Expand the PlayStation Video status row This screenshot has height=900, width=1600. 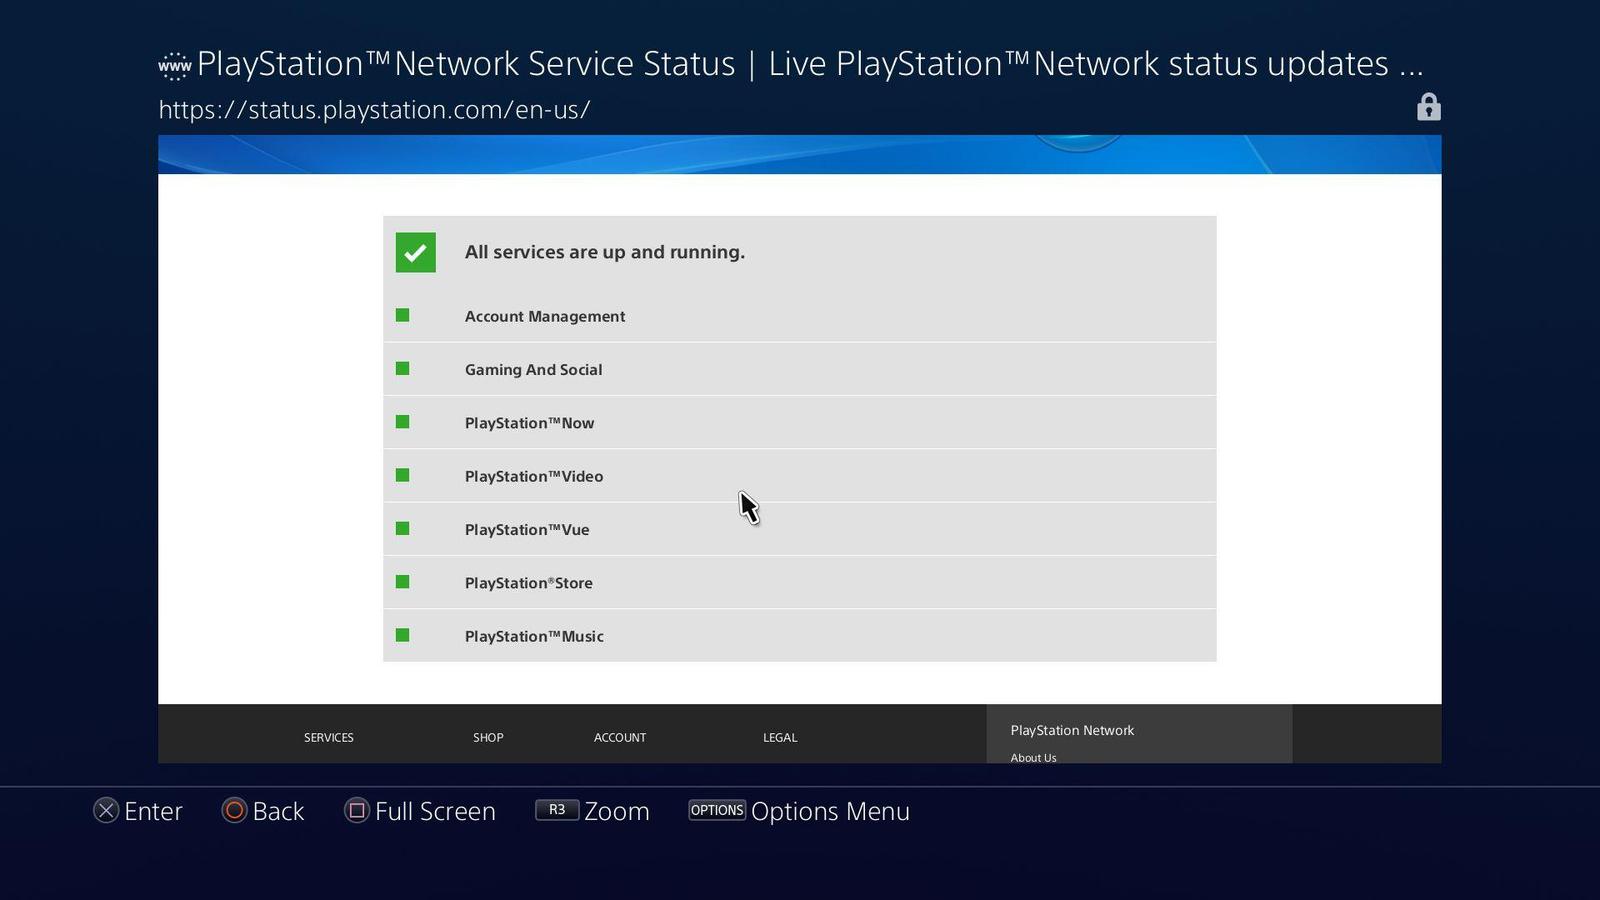(533, 476)
